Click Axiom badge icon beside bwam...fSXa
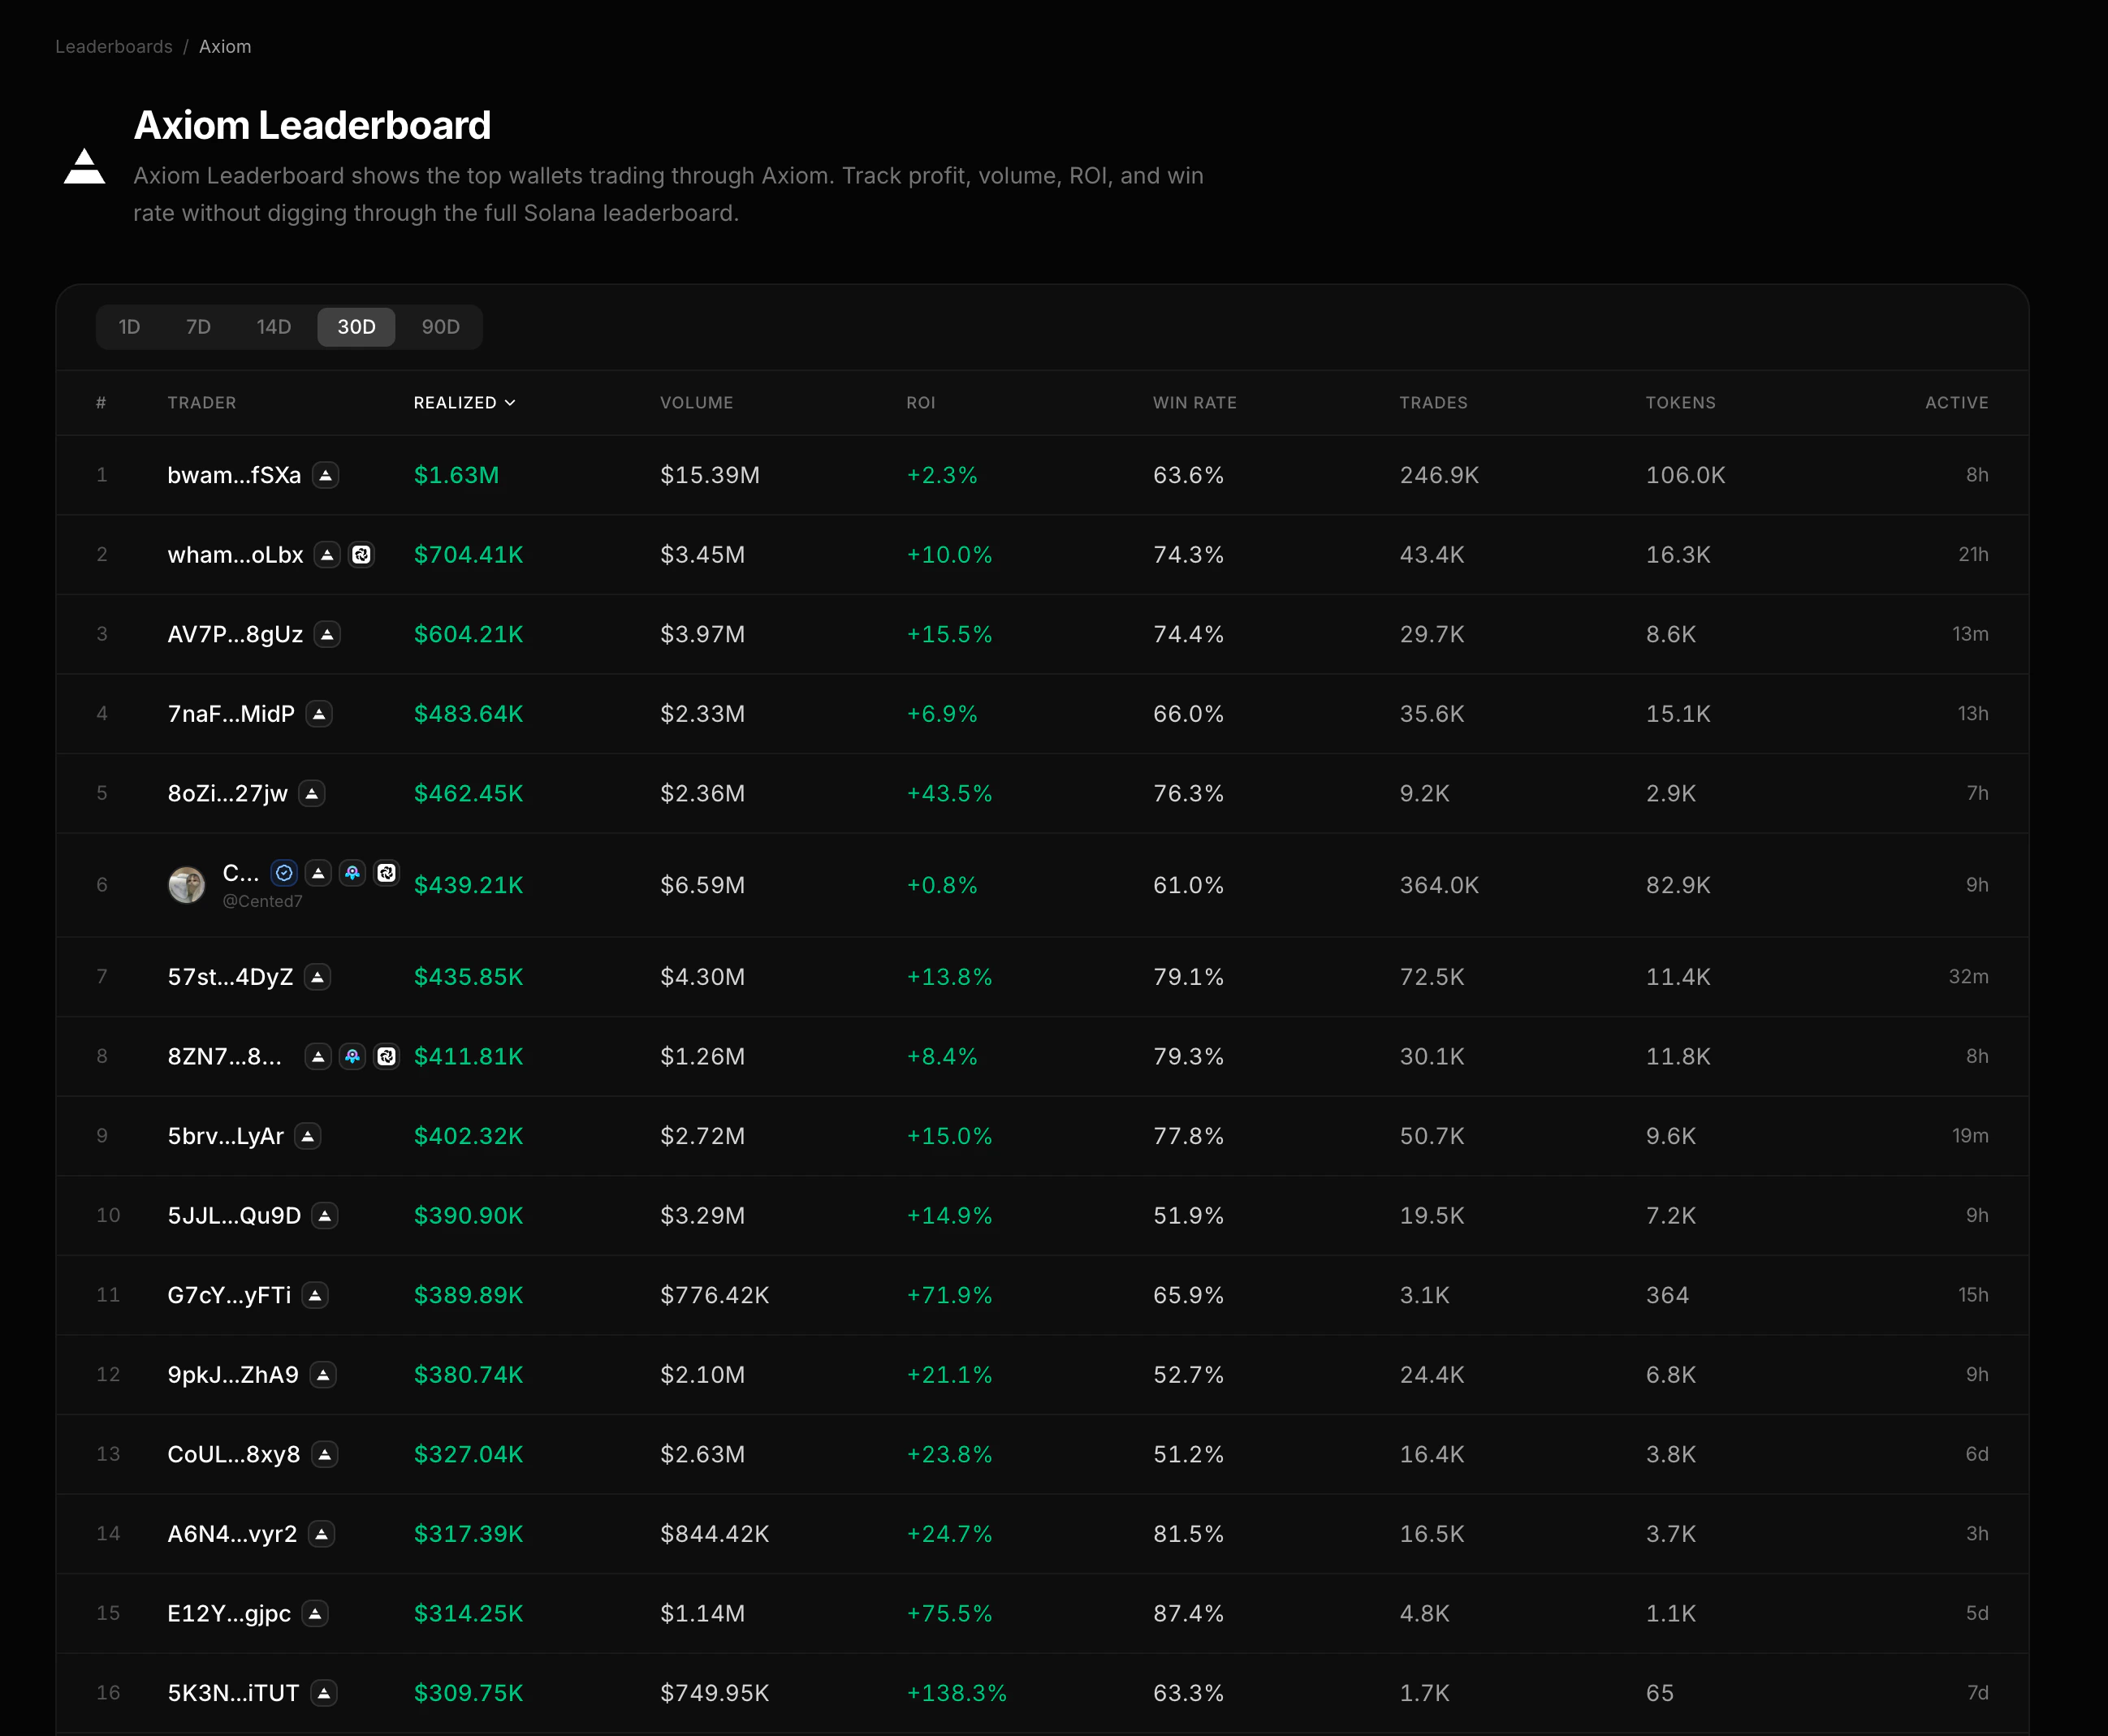The height and width of the screenshot is (1736, 2108). coord(325,475)
